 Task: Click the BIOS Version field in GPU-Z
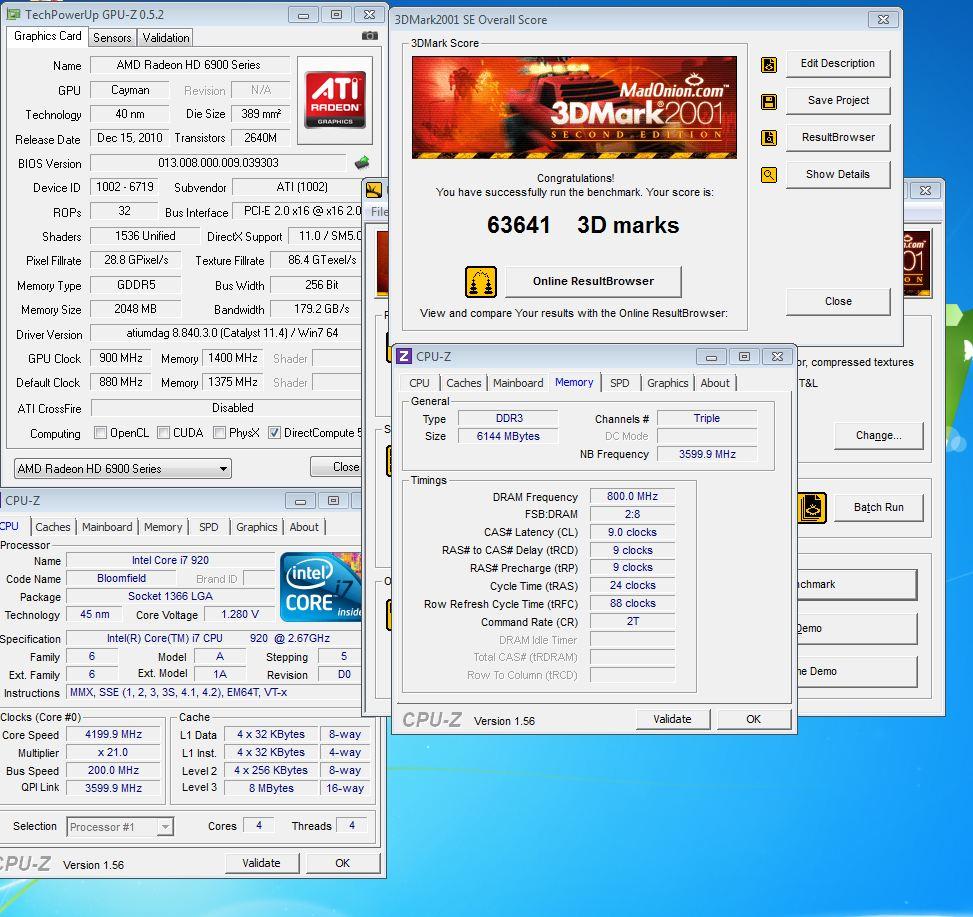click(x=218, y=163)
